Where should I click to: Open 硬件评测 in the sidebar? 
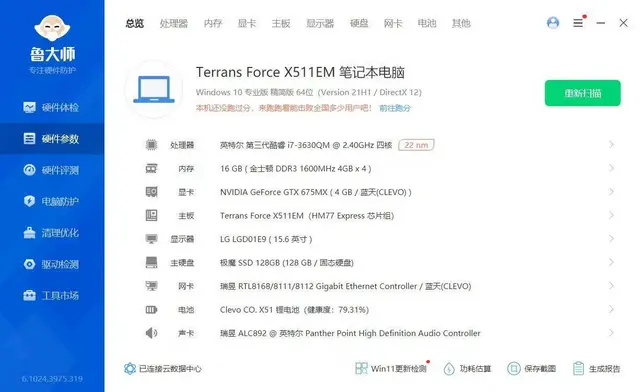point(52,170)
